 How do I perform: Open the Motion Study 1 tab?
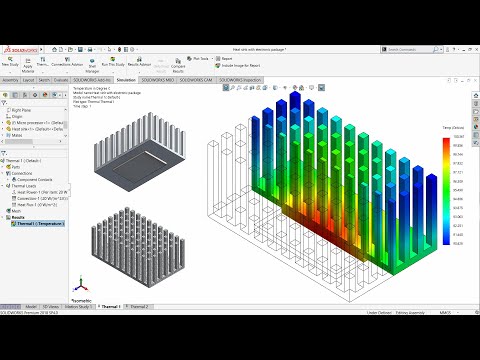pos(78,307)
